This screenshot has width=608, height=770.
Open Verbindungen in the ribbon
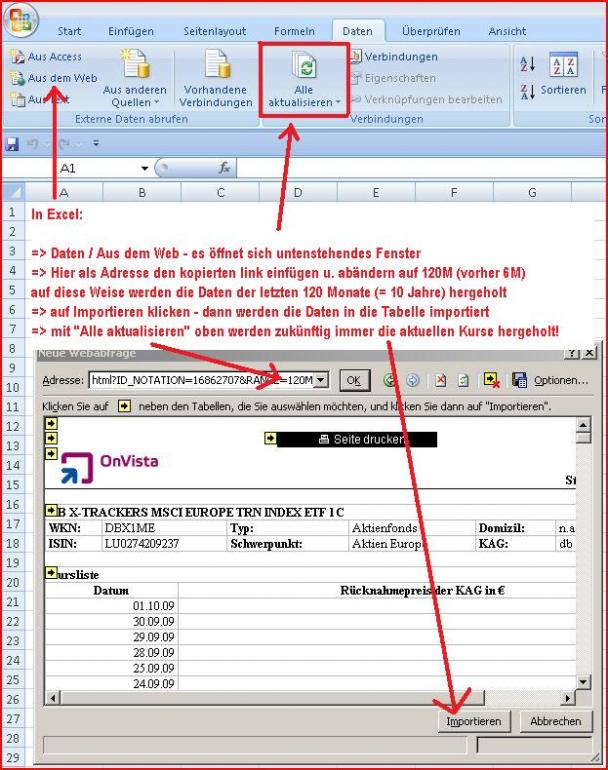[394, 56]
